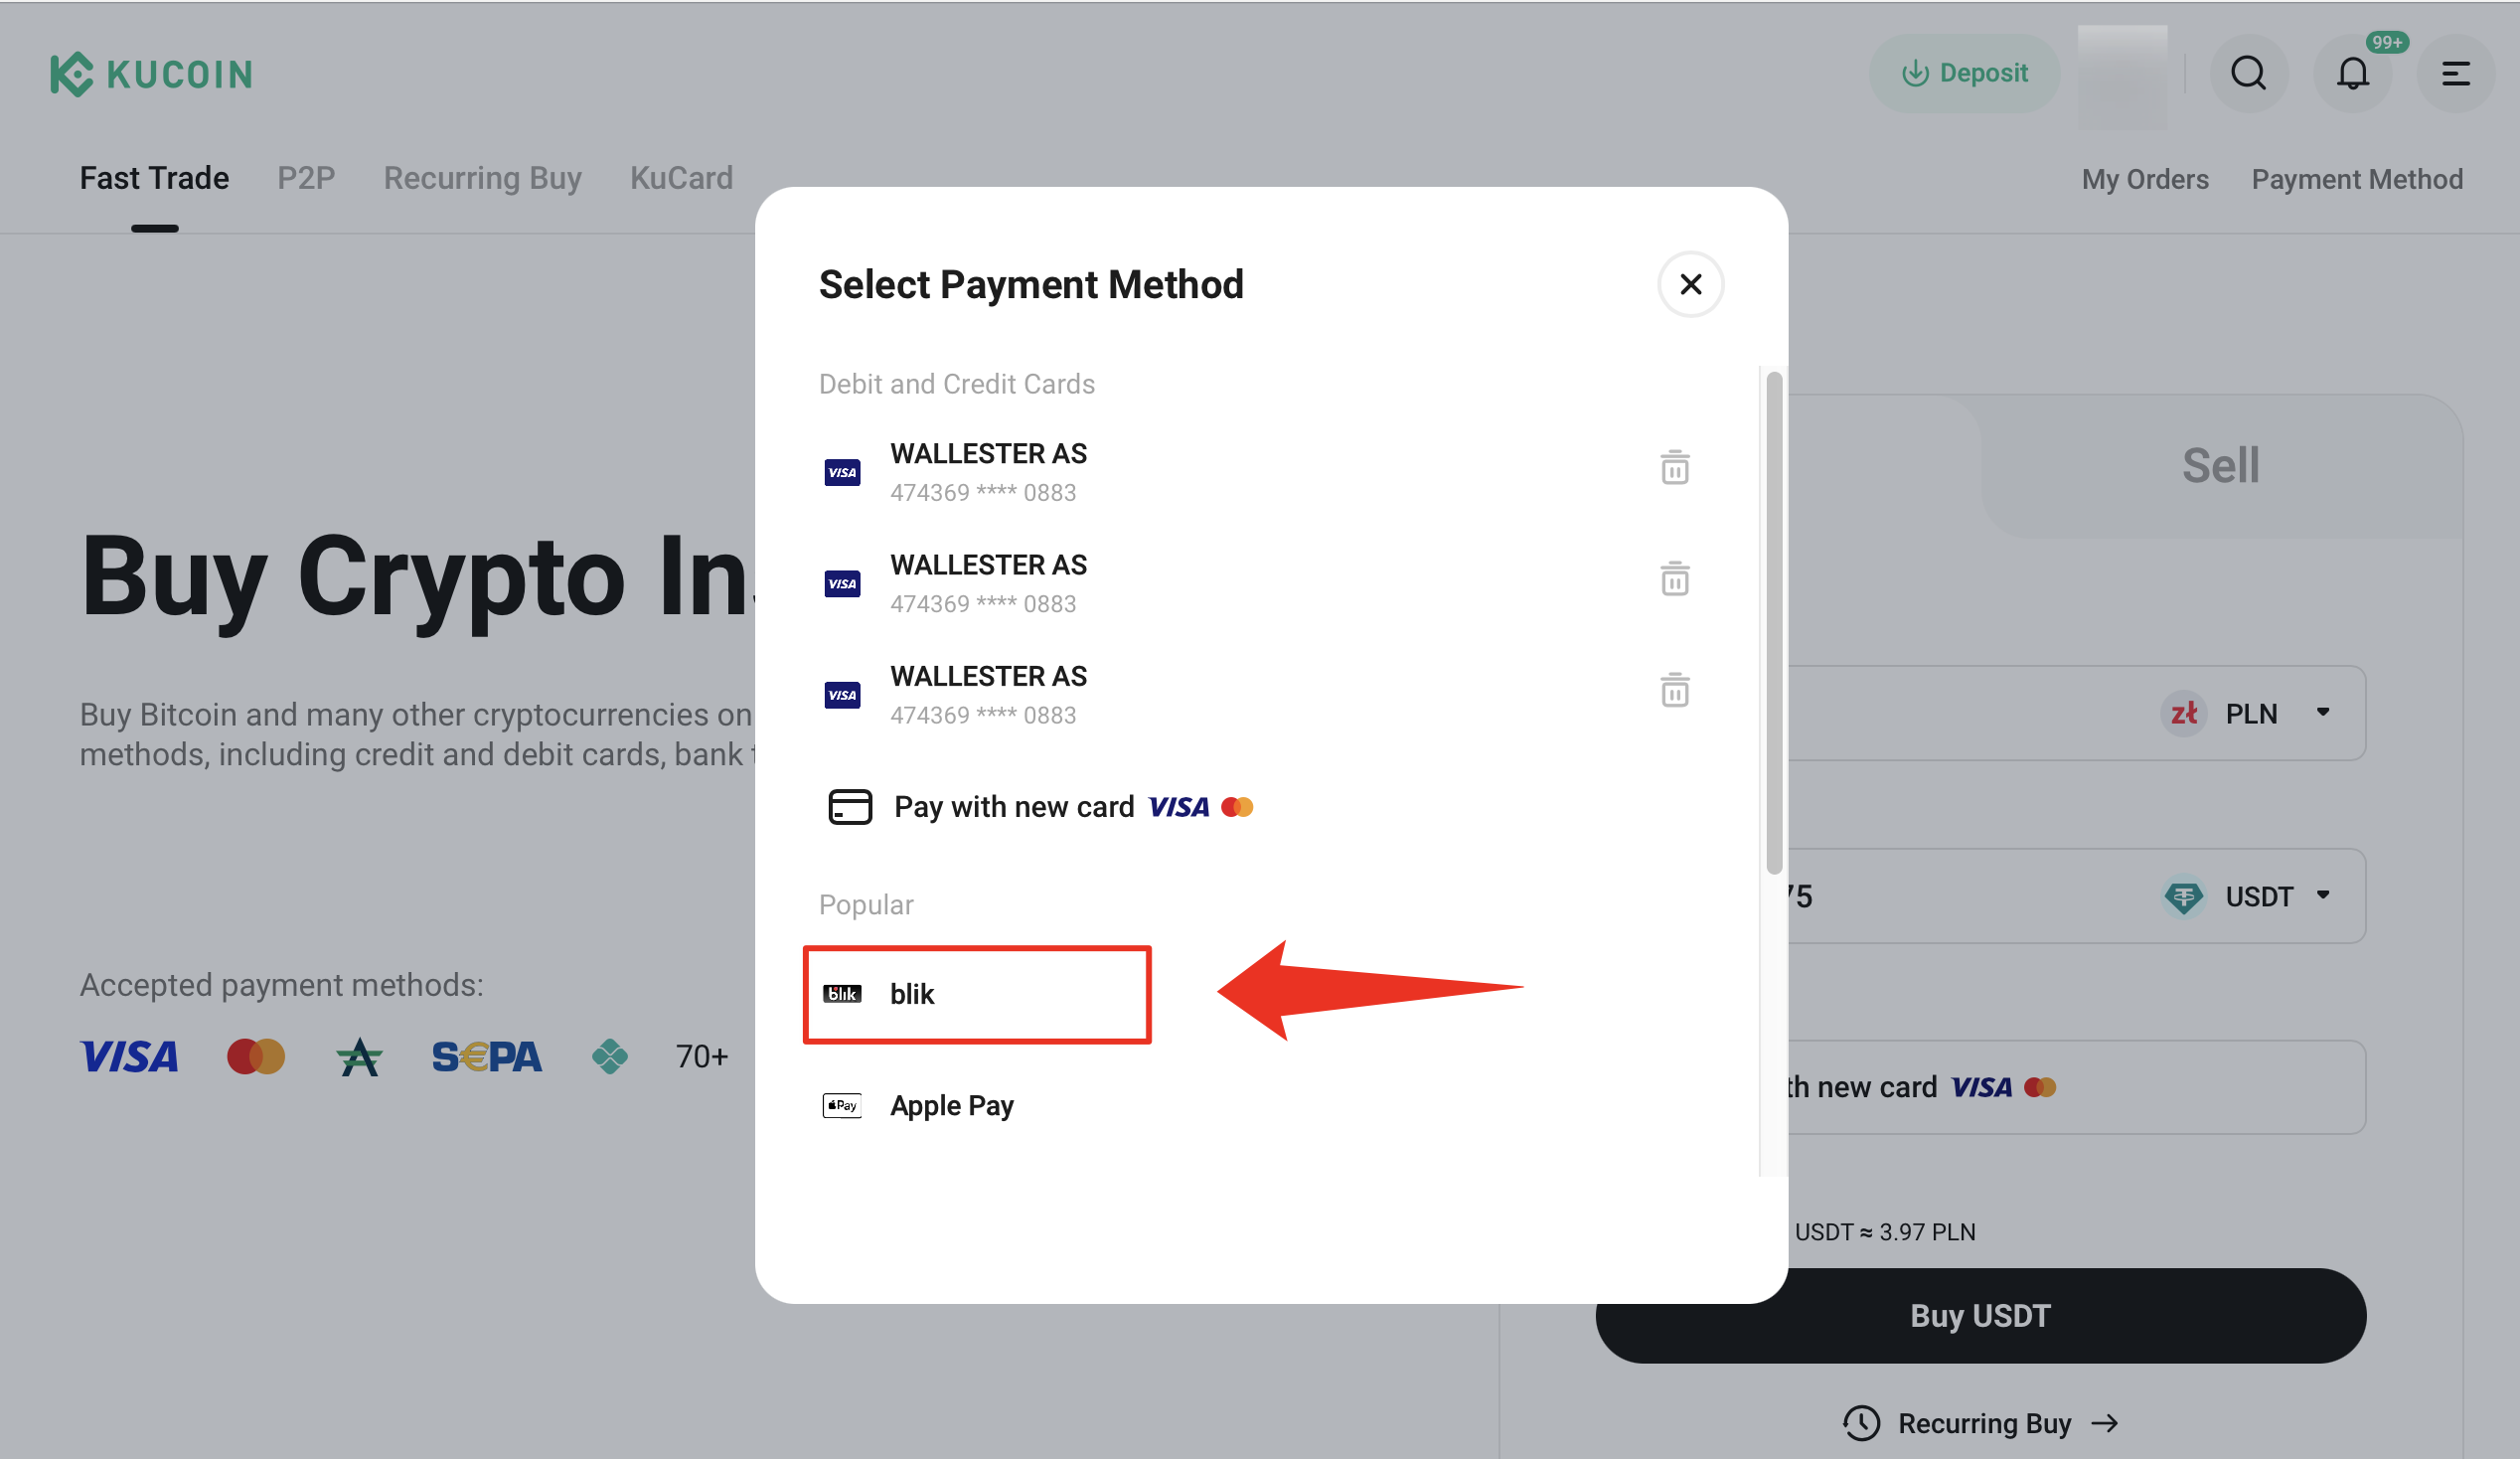Screen dimensions: 2520x1459
Task: Click the Visa logo under accepted methods
Action: point(129,1057)
